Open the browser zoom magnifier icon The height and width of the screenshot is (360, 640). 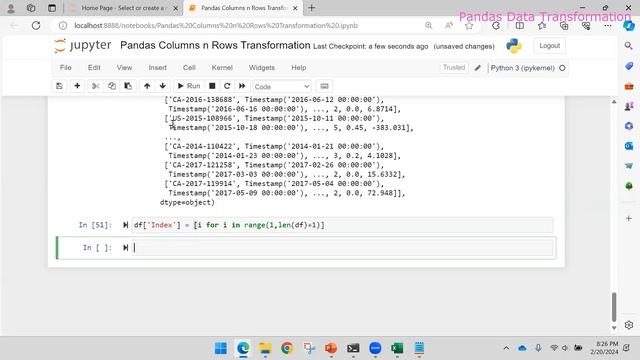tap(429, 25)
